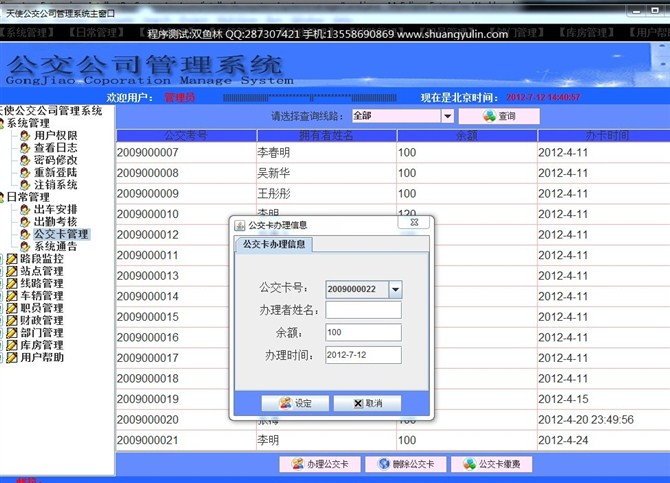Select the 系统管理 tree node
This screenshot has width=670, height=483.
coord(28,124)
